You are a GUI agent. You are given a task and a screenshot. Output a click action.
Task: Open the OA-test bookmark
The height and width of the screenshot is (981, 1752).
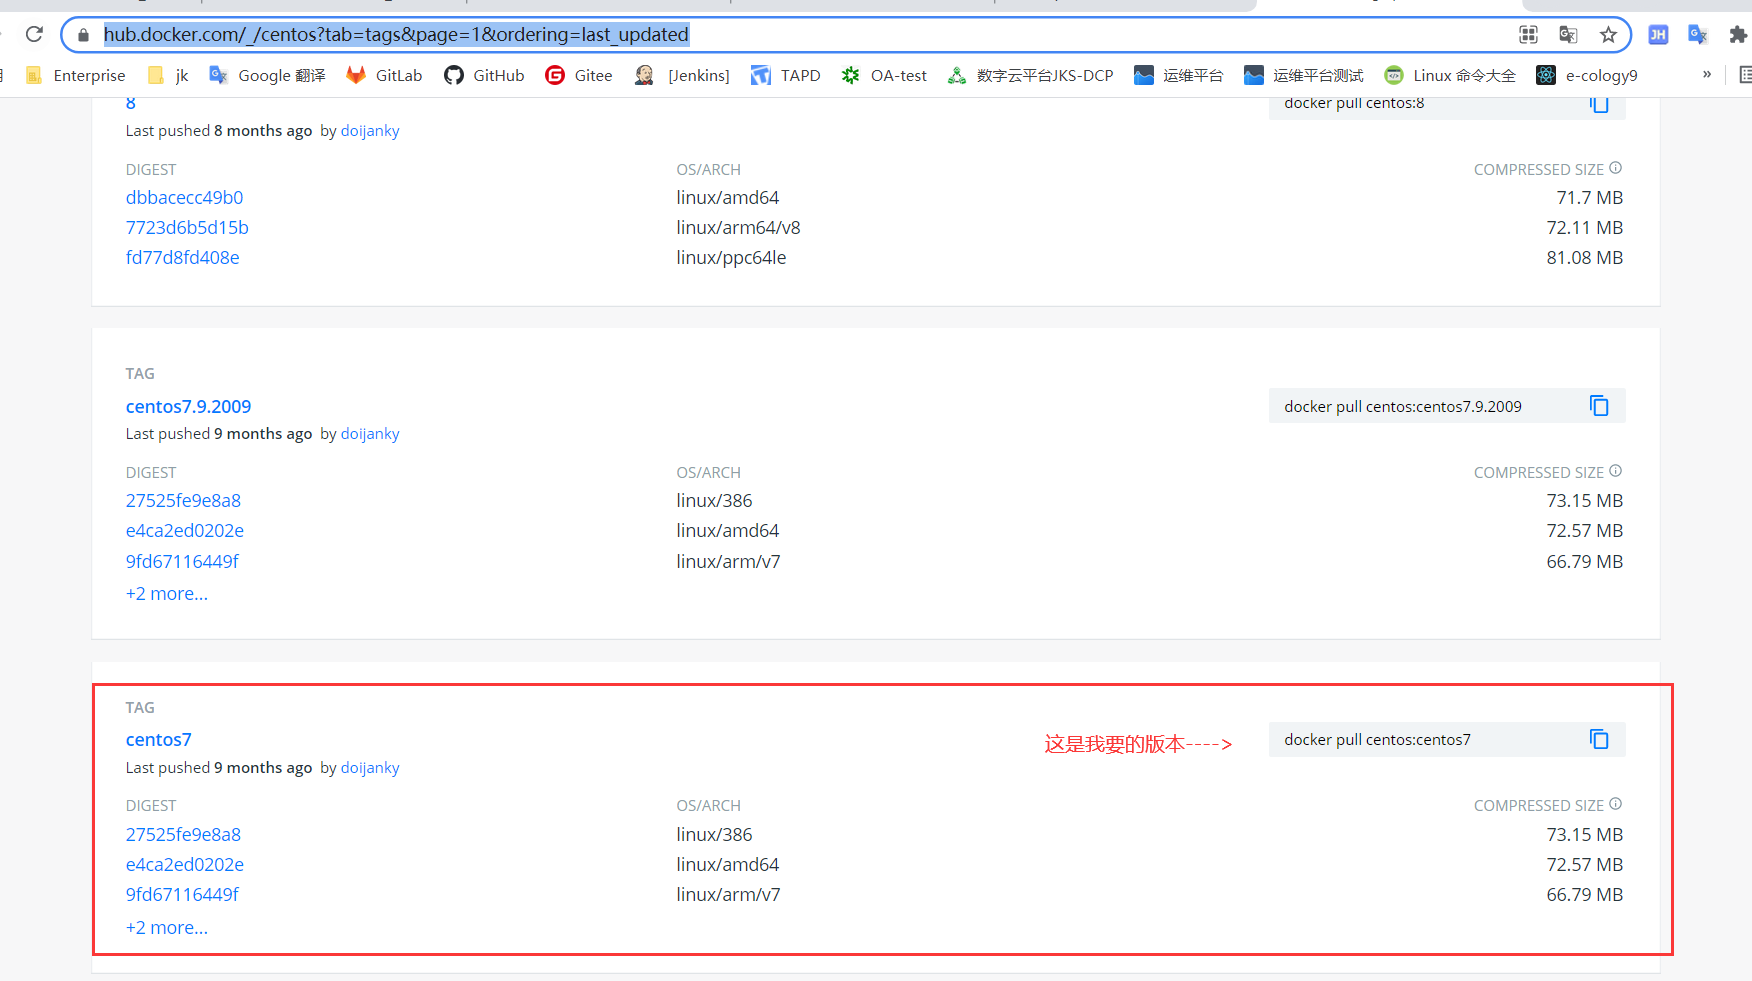(884, 75)
